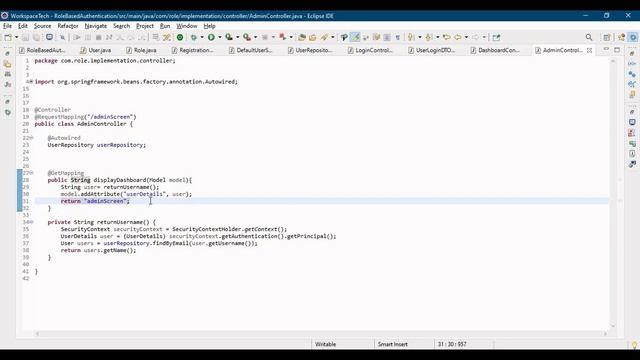This screenshot has width=640, height=360.
Task: Click the Last Edit Location icon
Action: pos(447,37)
